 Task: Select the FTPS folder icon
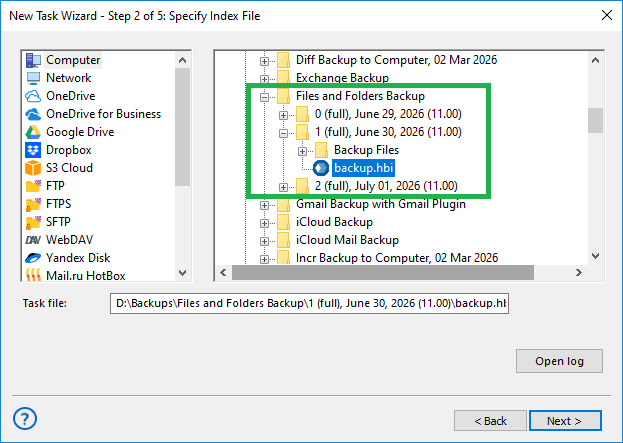click(33, 204)
